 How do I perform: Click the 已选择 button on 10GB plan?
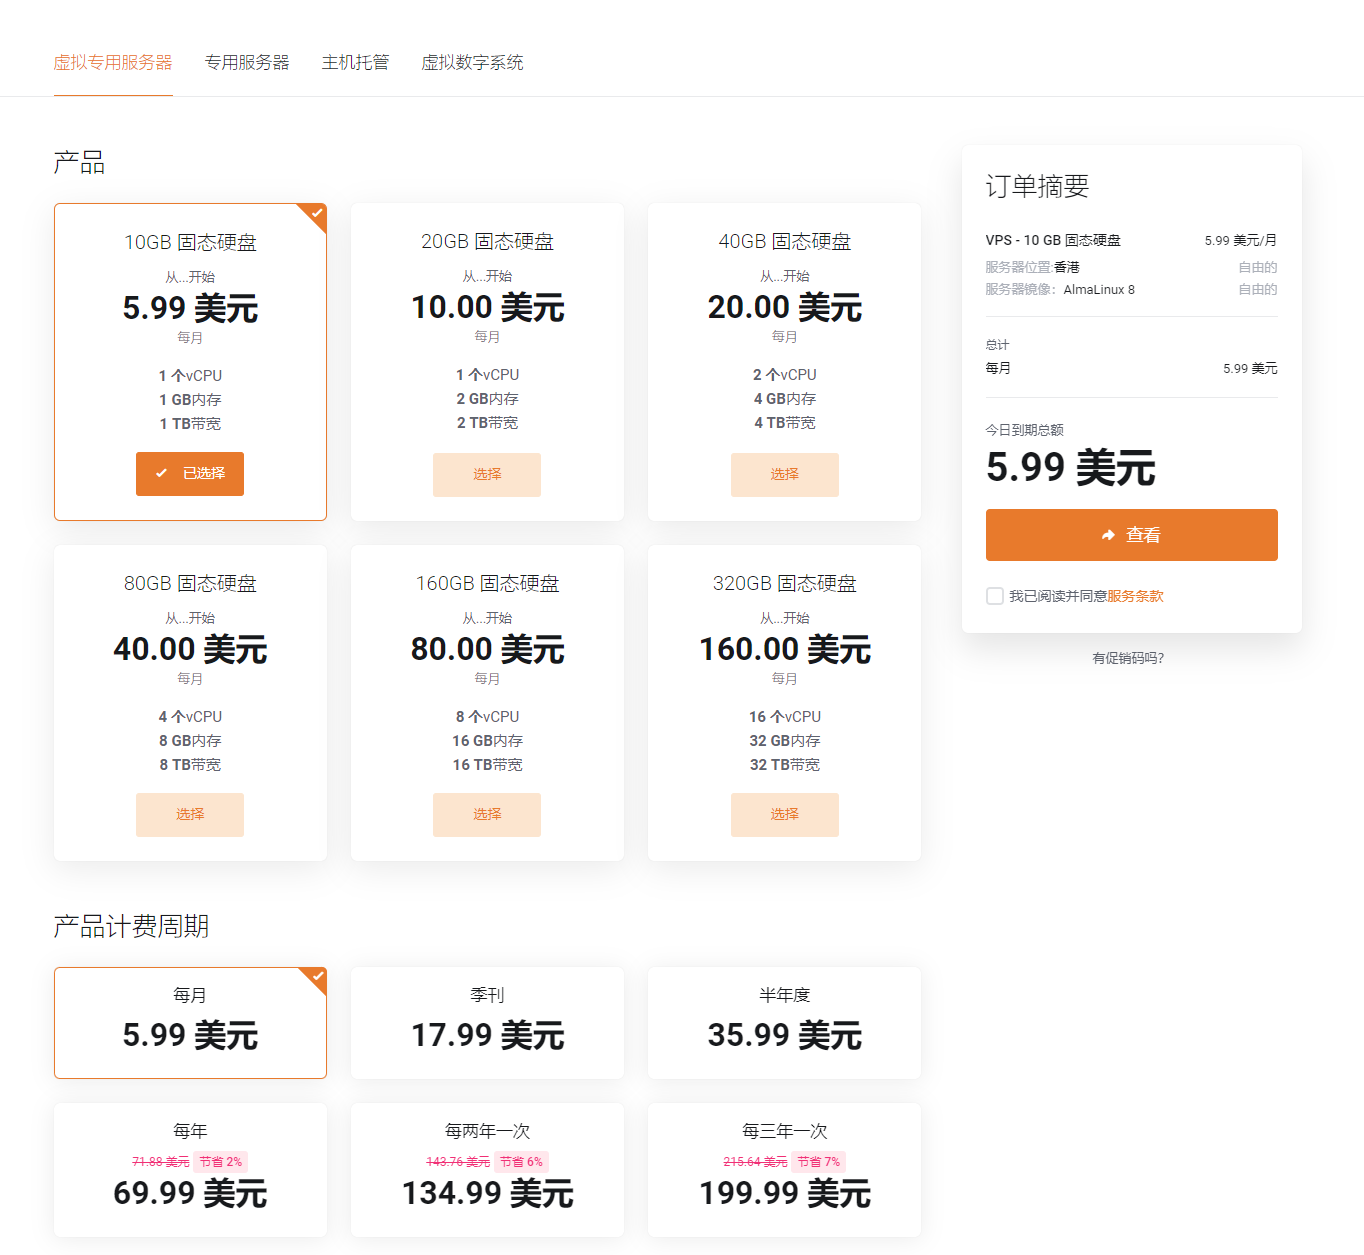click(x=190, y=474)
